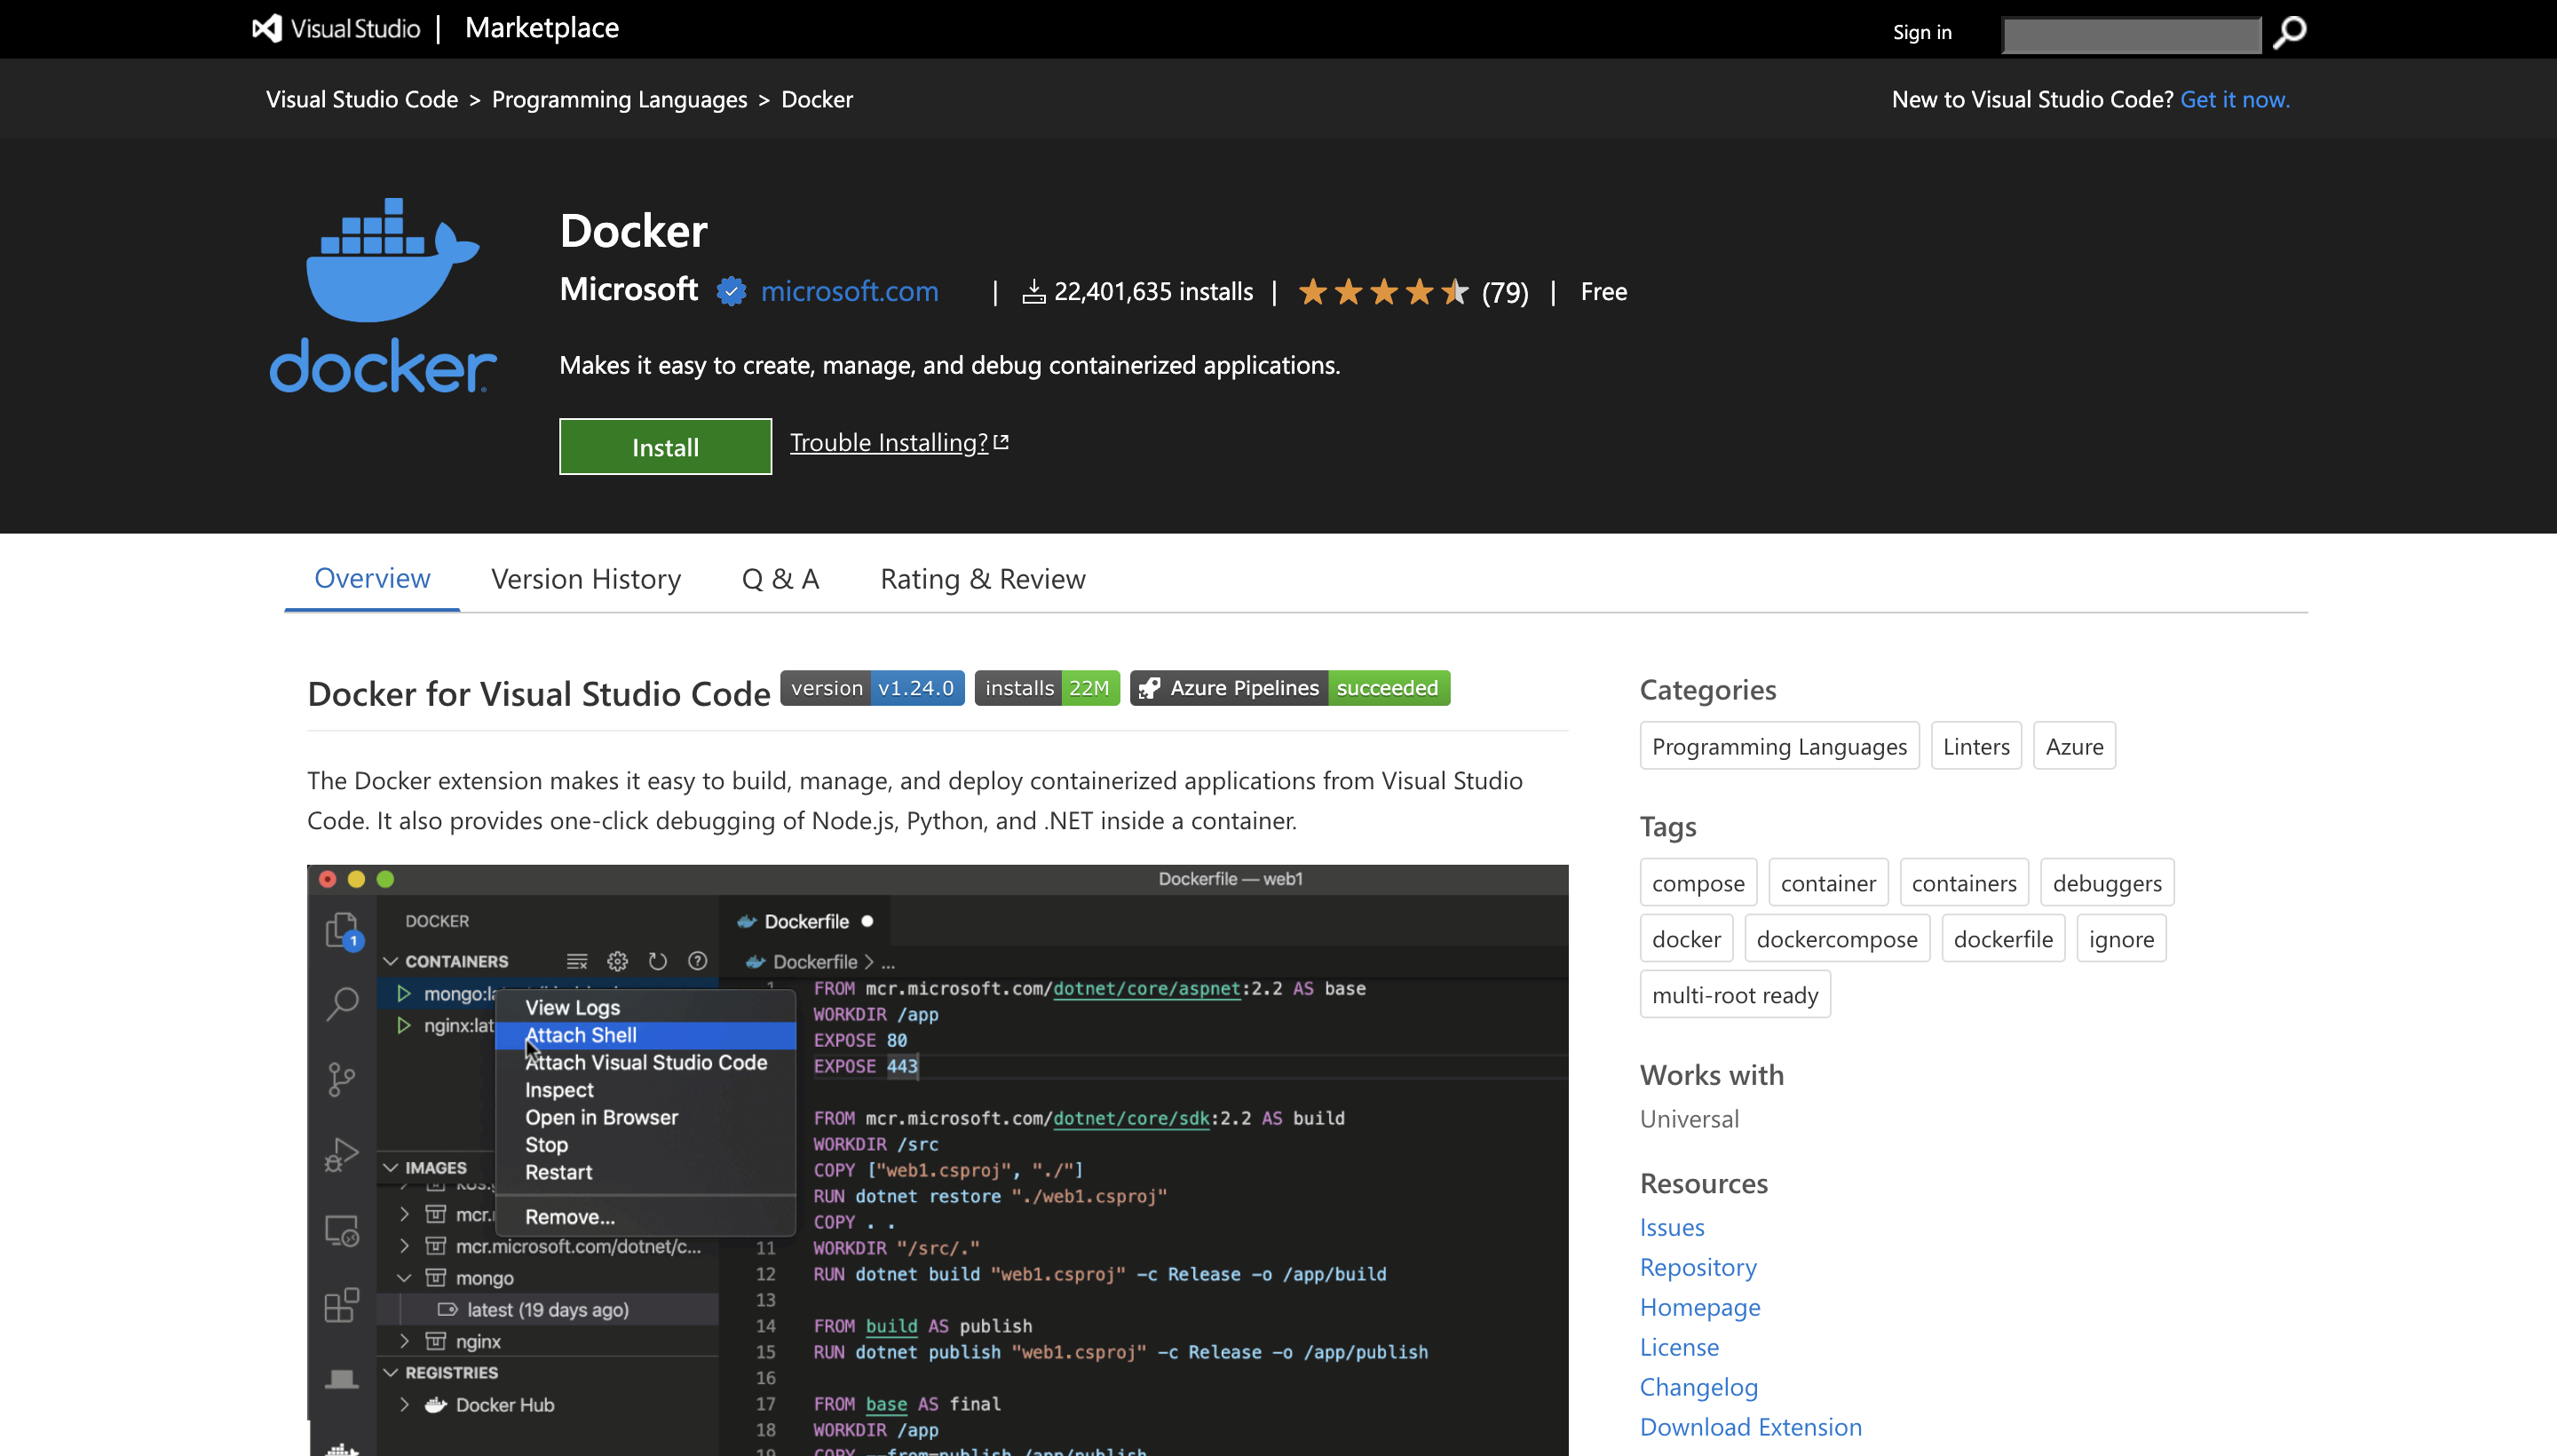Open the Trouble Installing link

coord(898,441)
